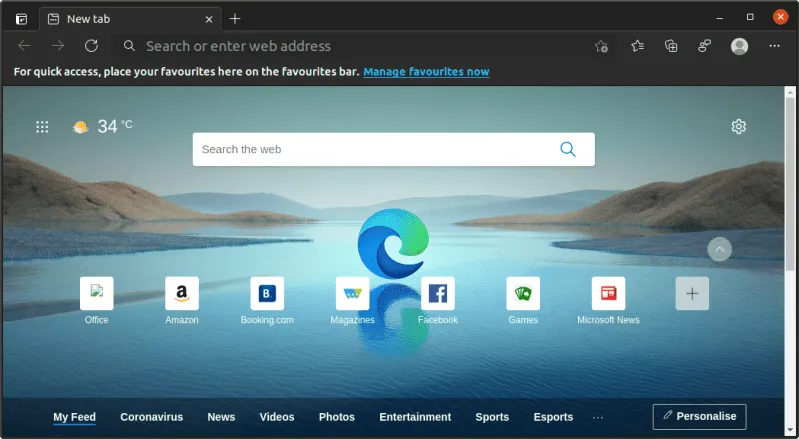Click the Personalise button
Screen dimensions: 799x439
pos(699,416)
